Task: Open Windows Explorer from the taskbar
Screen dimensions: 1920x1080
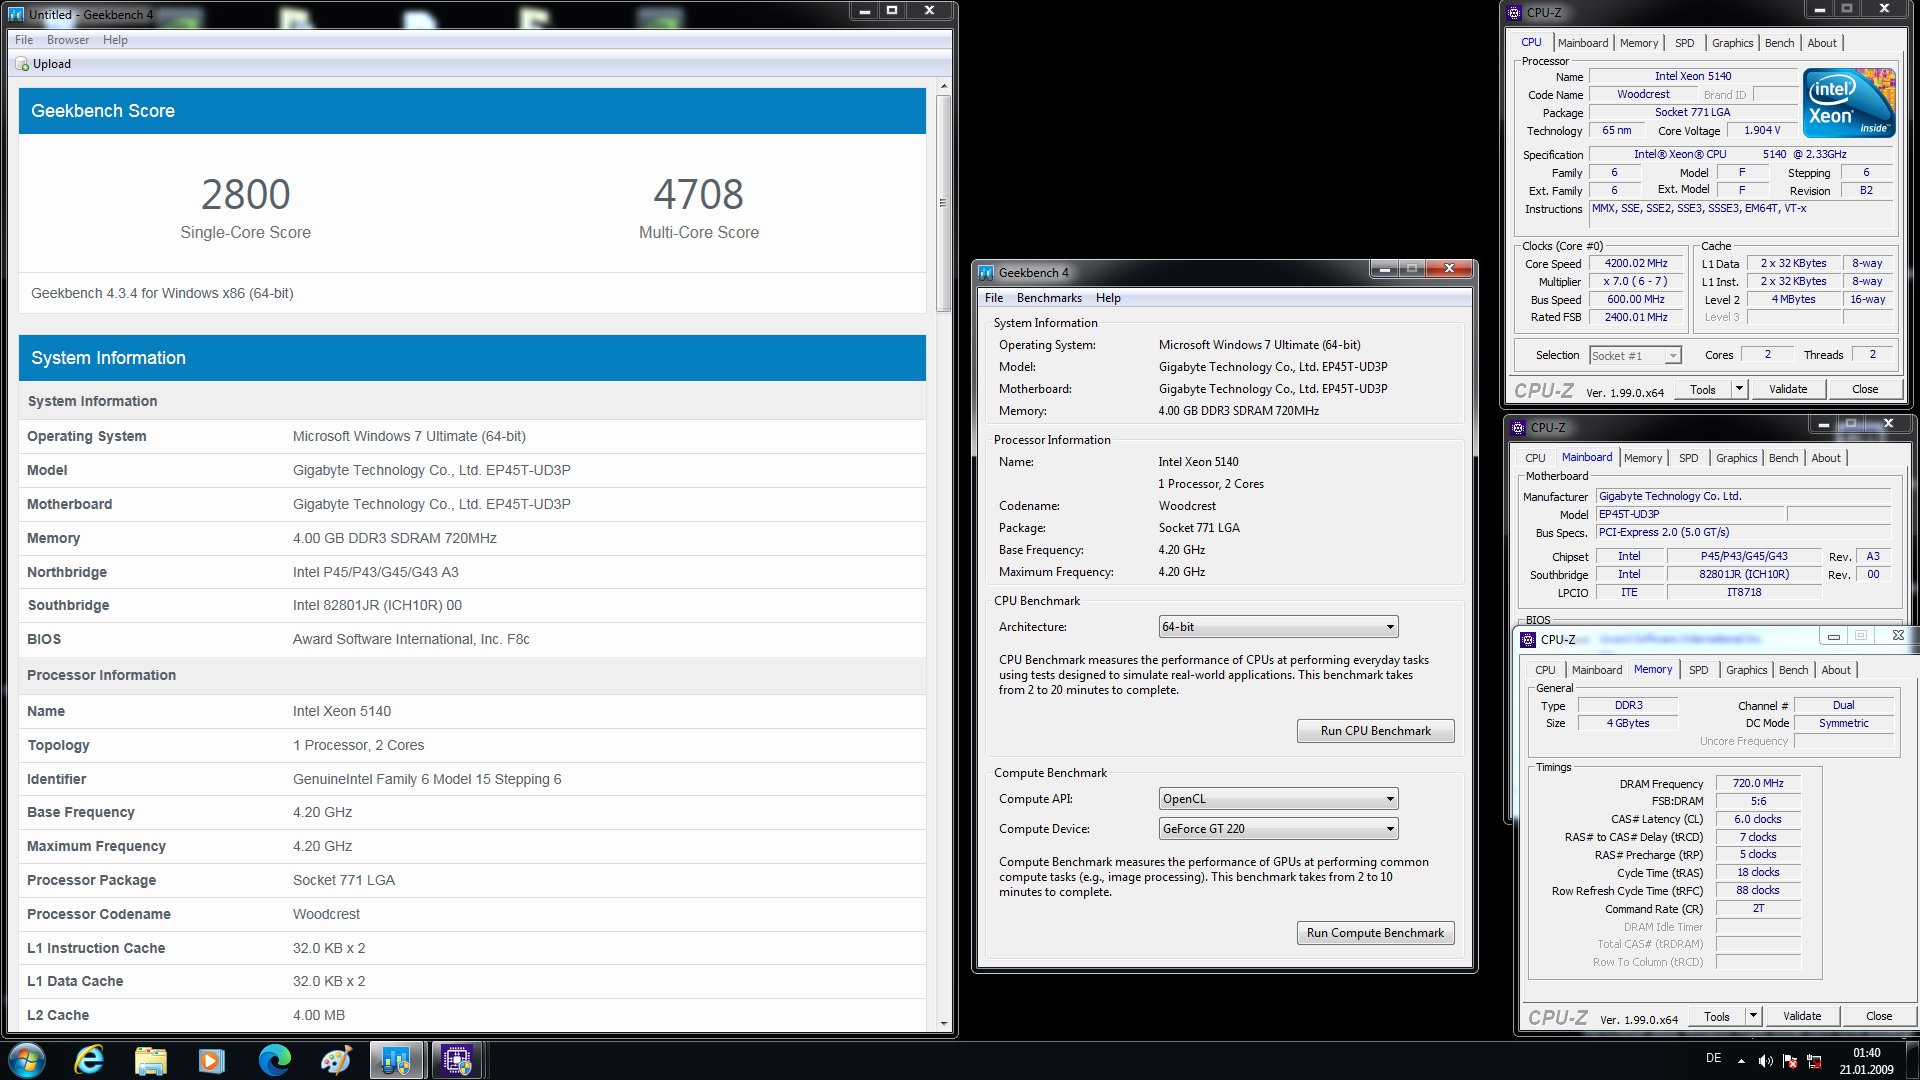Action: tap(151, 1060)
